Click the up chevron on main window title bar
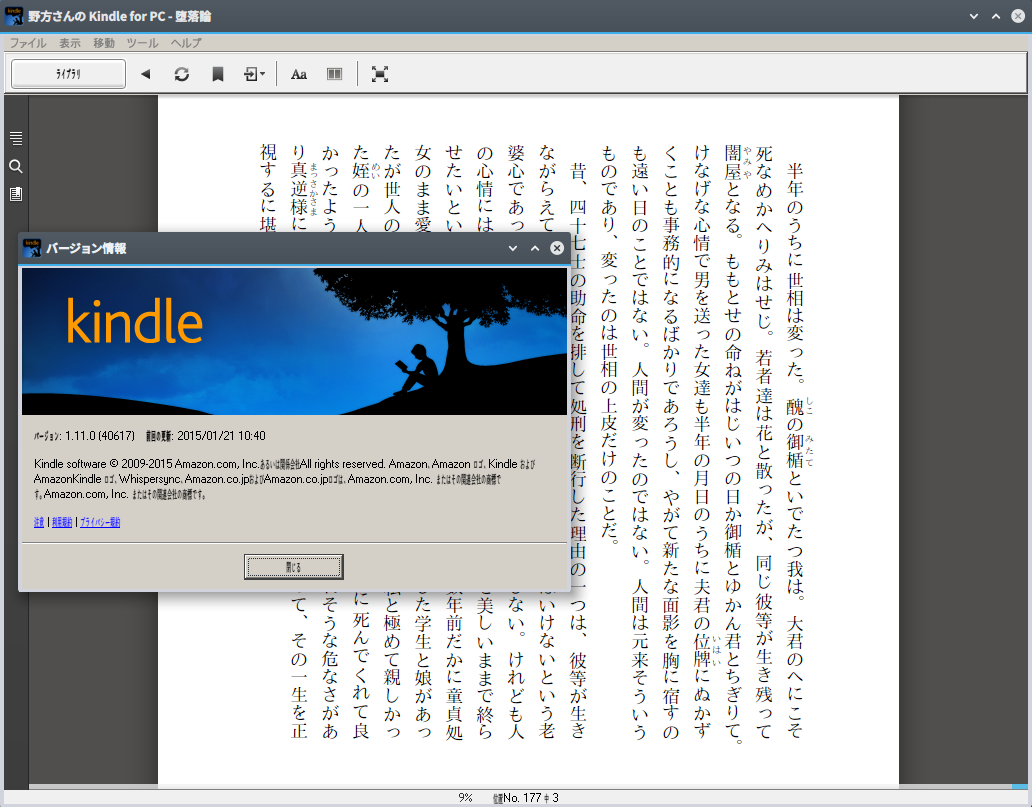1032x807 pixels. 996,16
